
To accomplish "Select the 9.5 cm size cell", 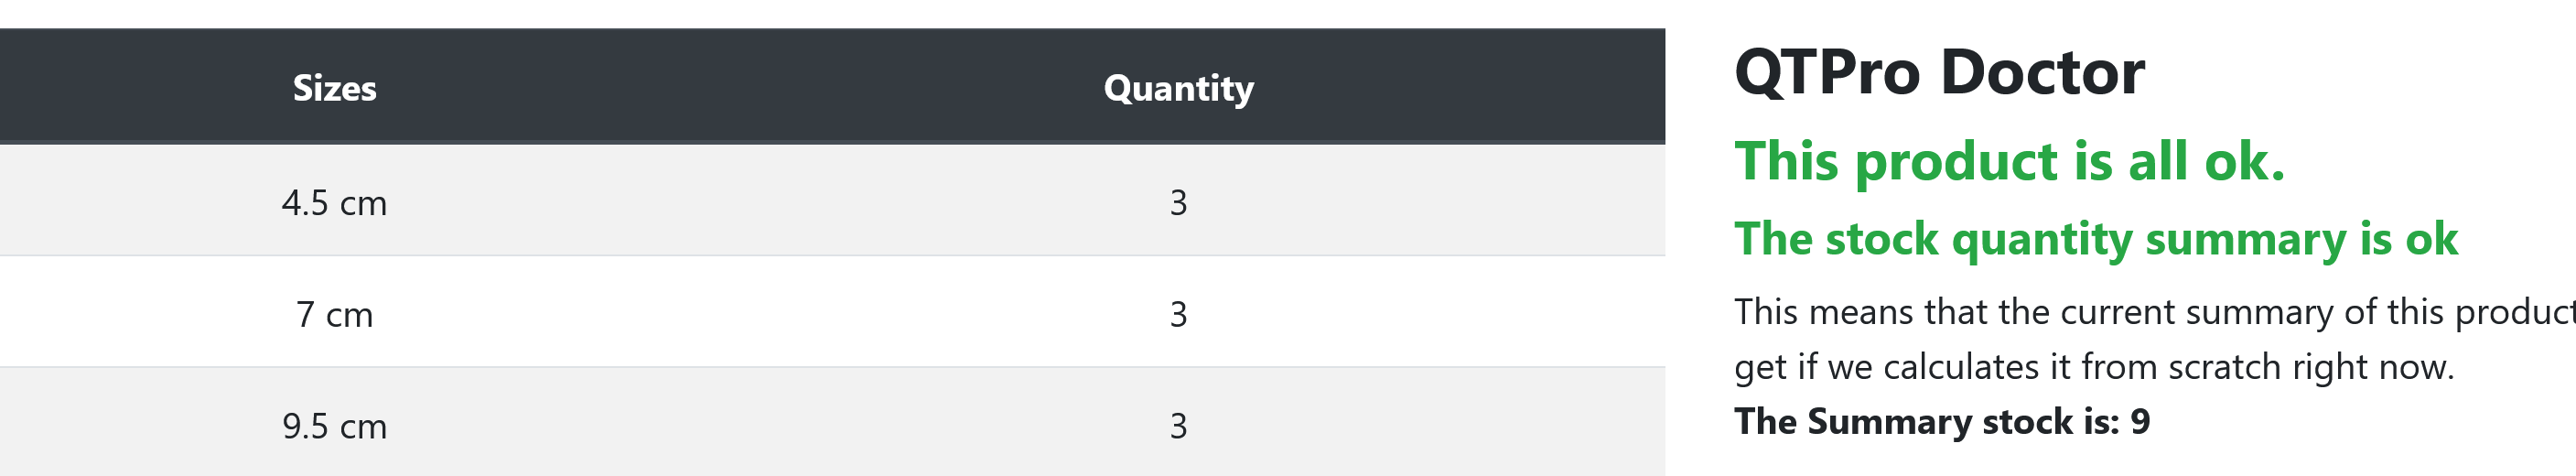I will [334, 426].
